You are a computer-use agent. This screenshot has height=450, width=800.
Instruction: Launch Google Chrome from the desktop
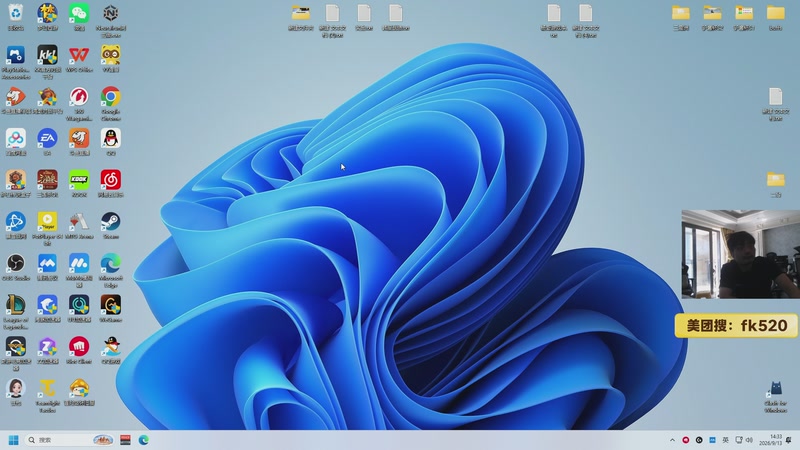point(111,104)
